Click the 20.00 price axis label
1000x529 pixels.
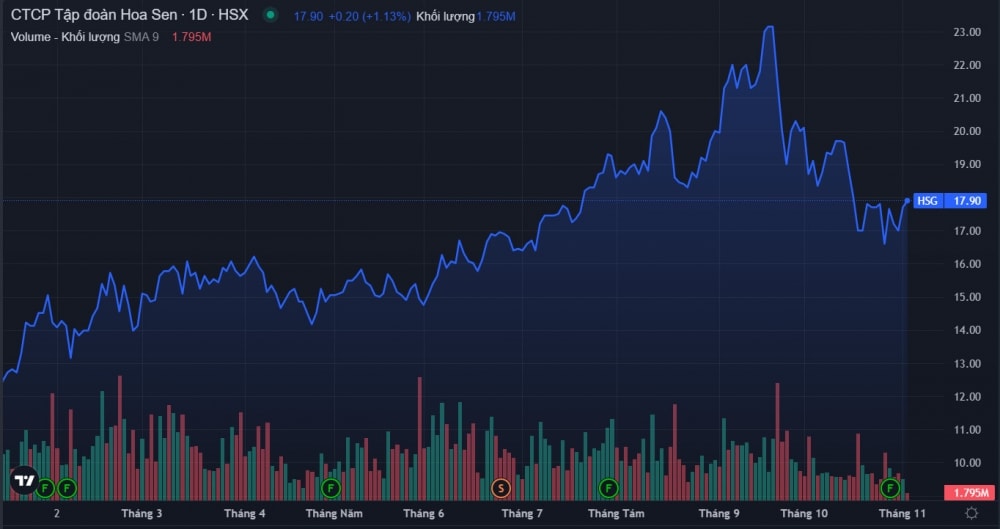coord(967,131)
